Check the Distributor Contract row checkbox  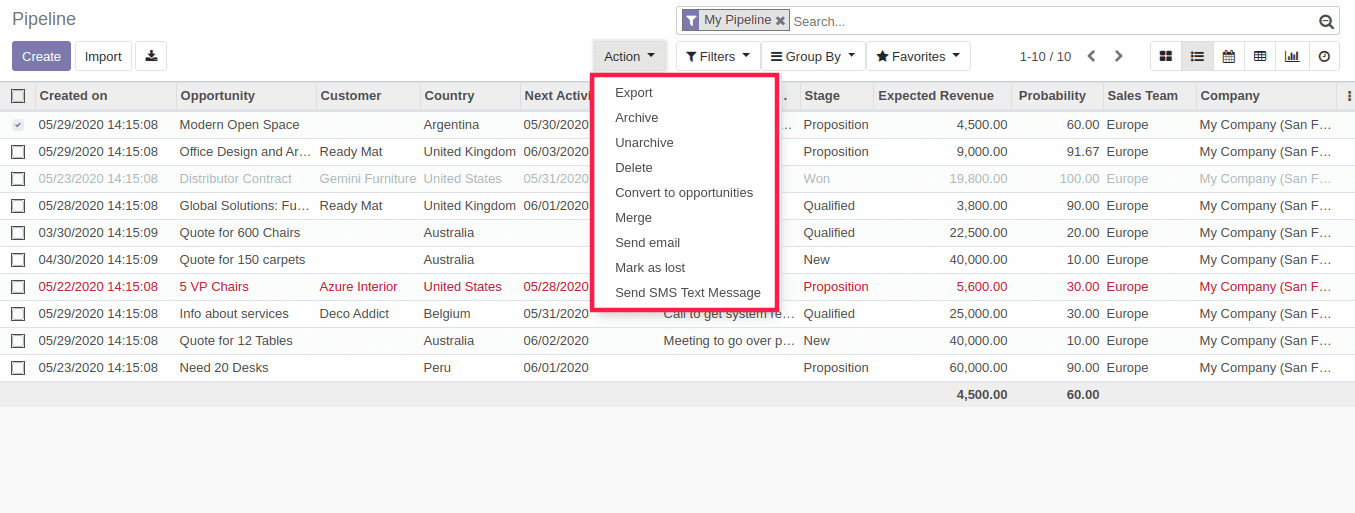pyautogui.click(x=18, y=179)
